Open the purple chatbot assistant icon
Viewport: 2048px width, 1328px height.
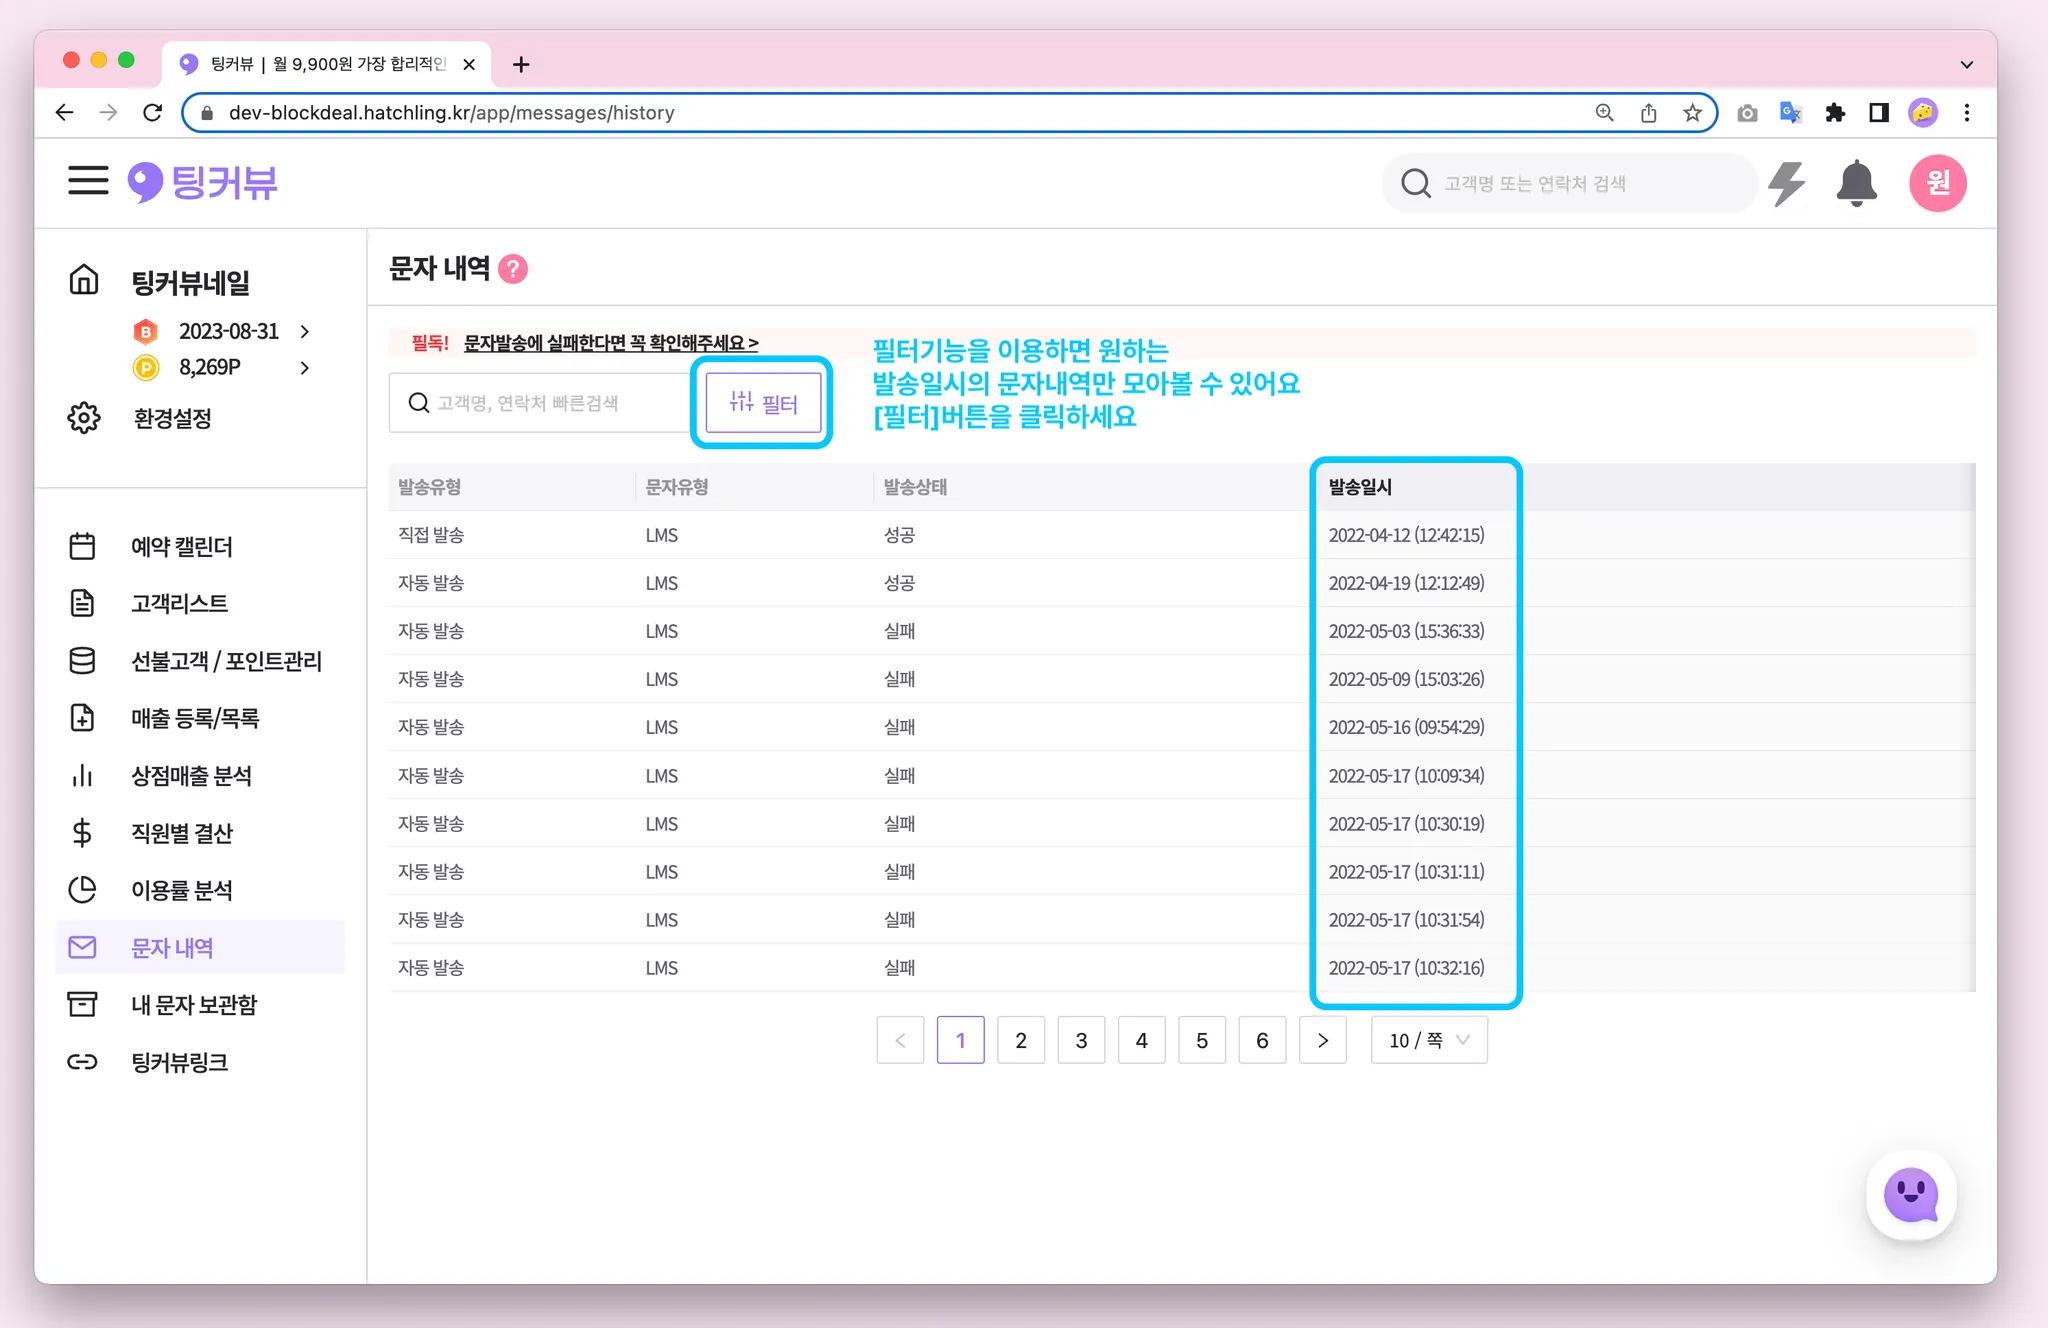[1911, 1195]
